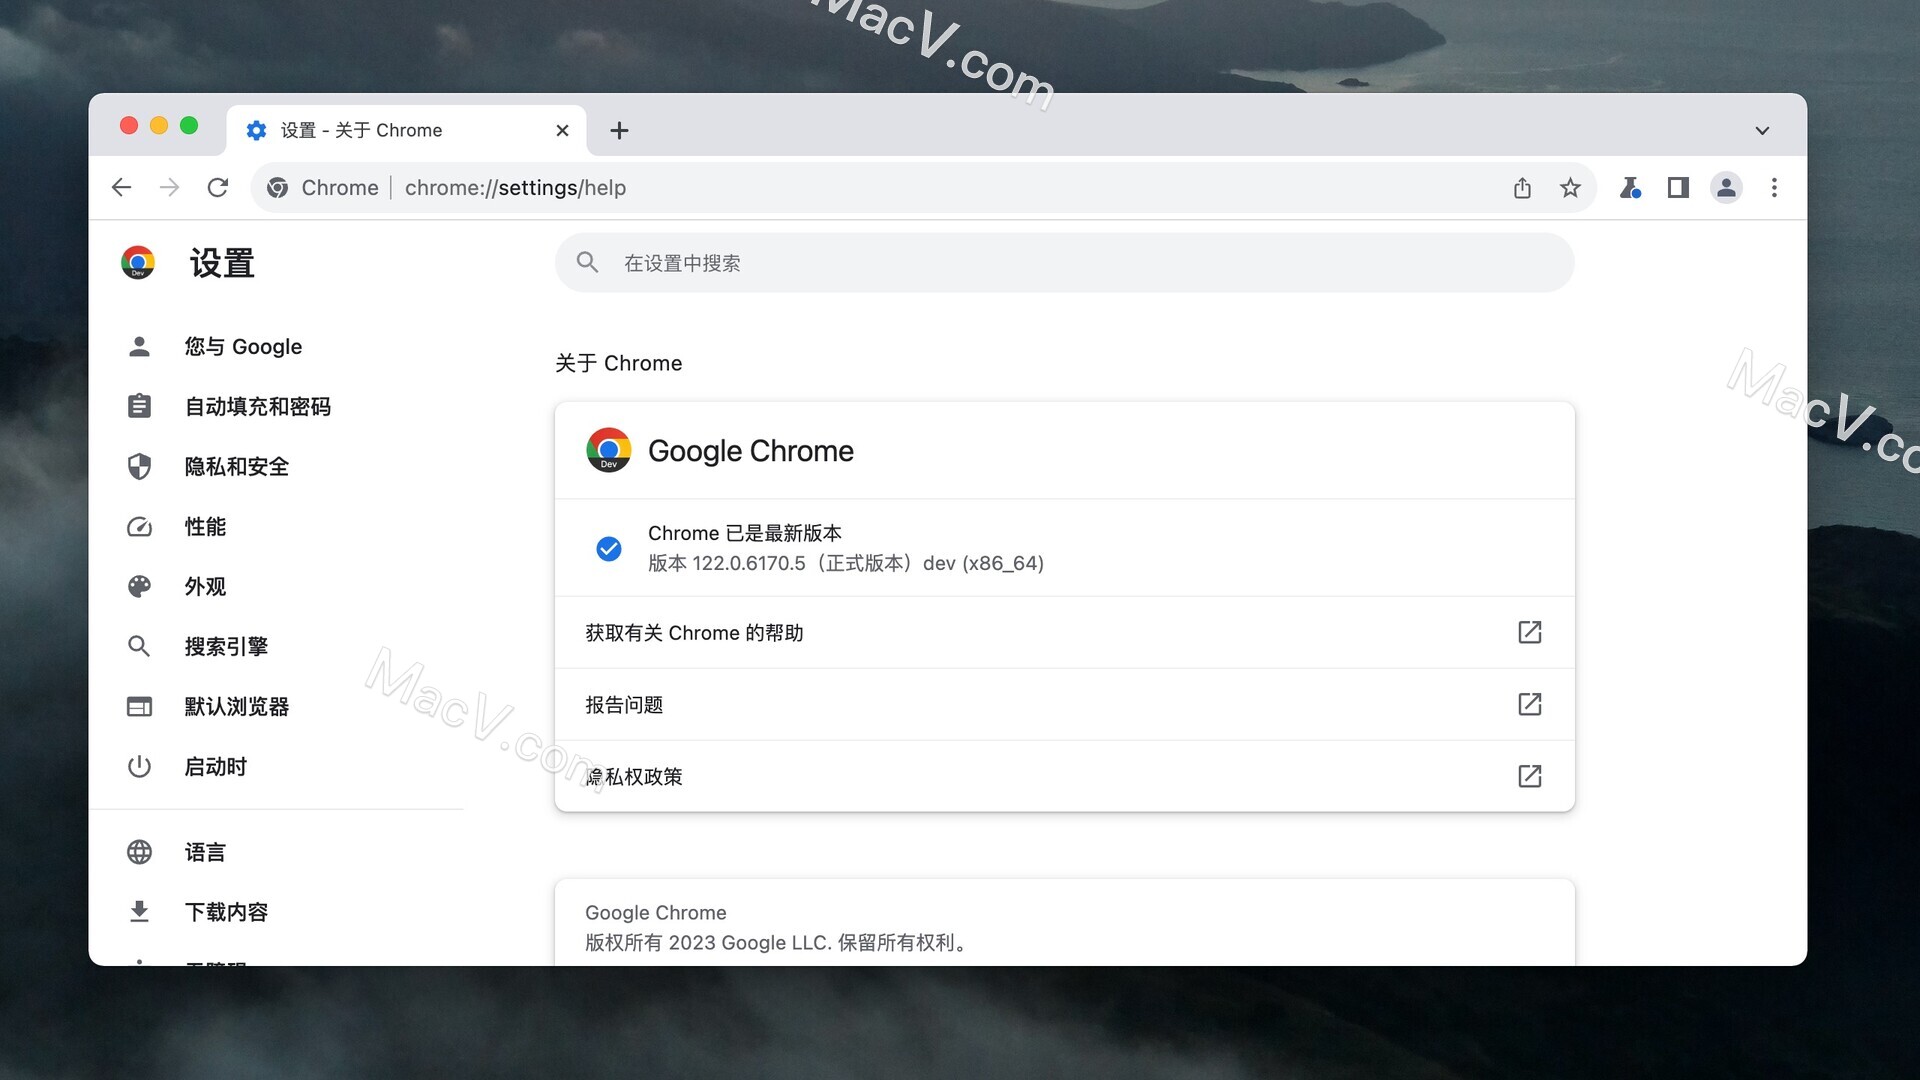Click the browser window icon beside 默认浏览器

[139, 707]
